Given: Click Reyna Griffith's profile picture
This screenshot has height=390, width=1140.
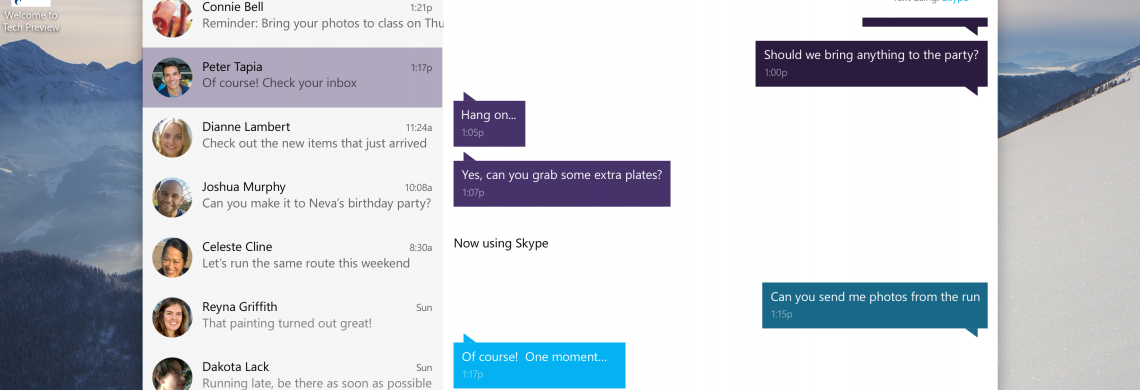Looking at the screenshot, I should click(x=172, y=317).
